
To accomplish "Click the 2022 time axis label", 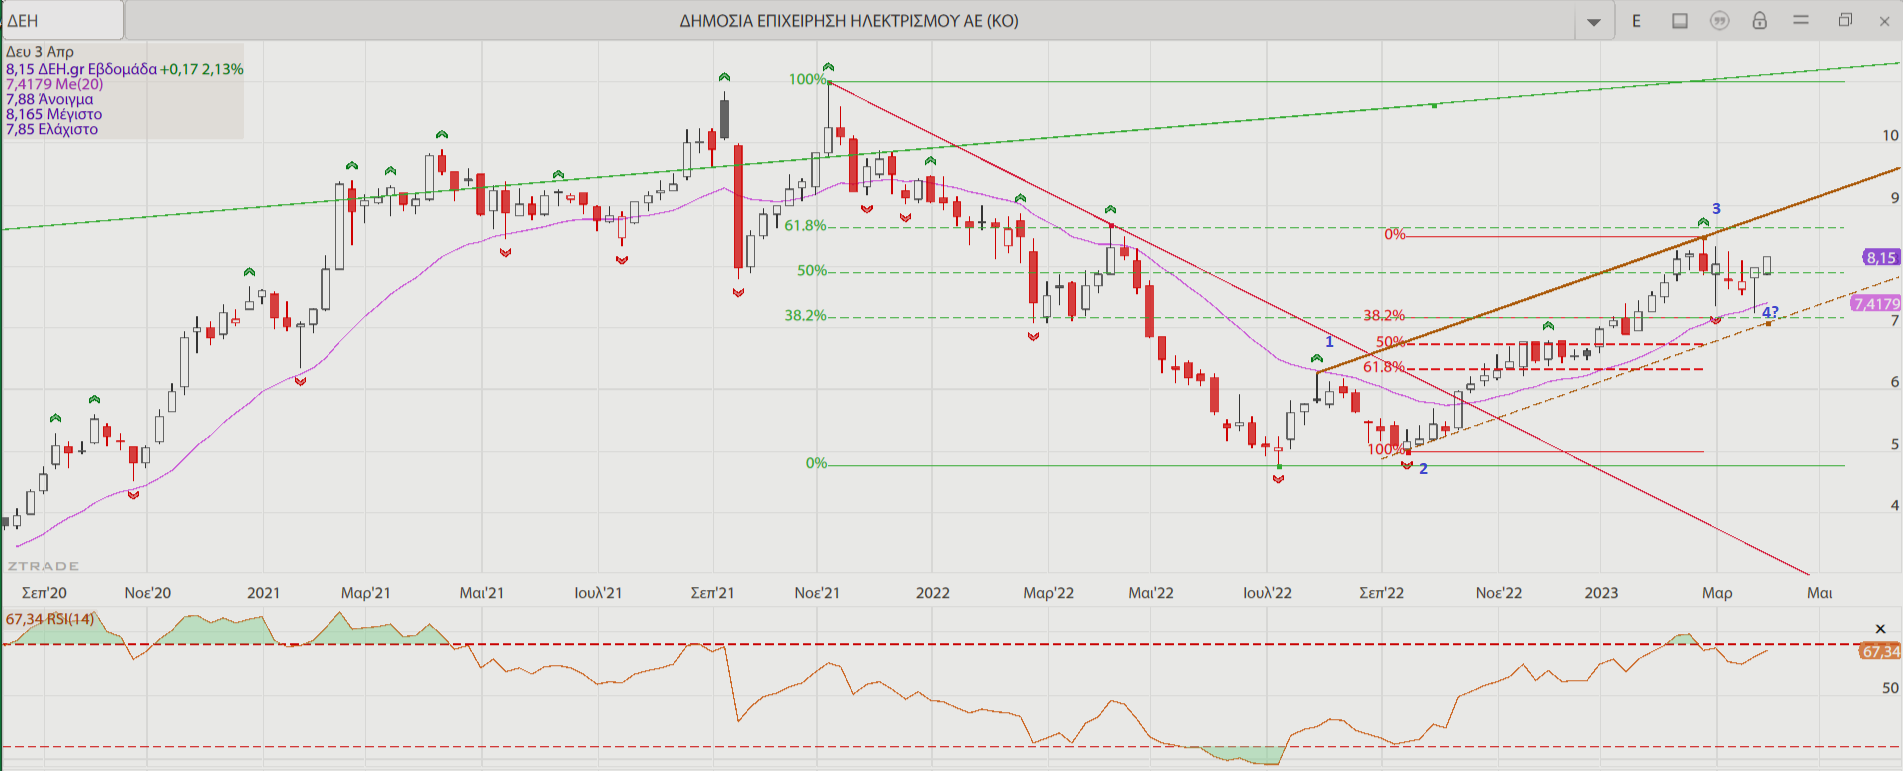I will point(933,593).
